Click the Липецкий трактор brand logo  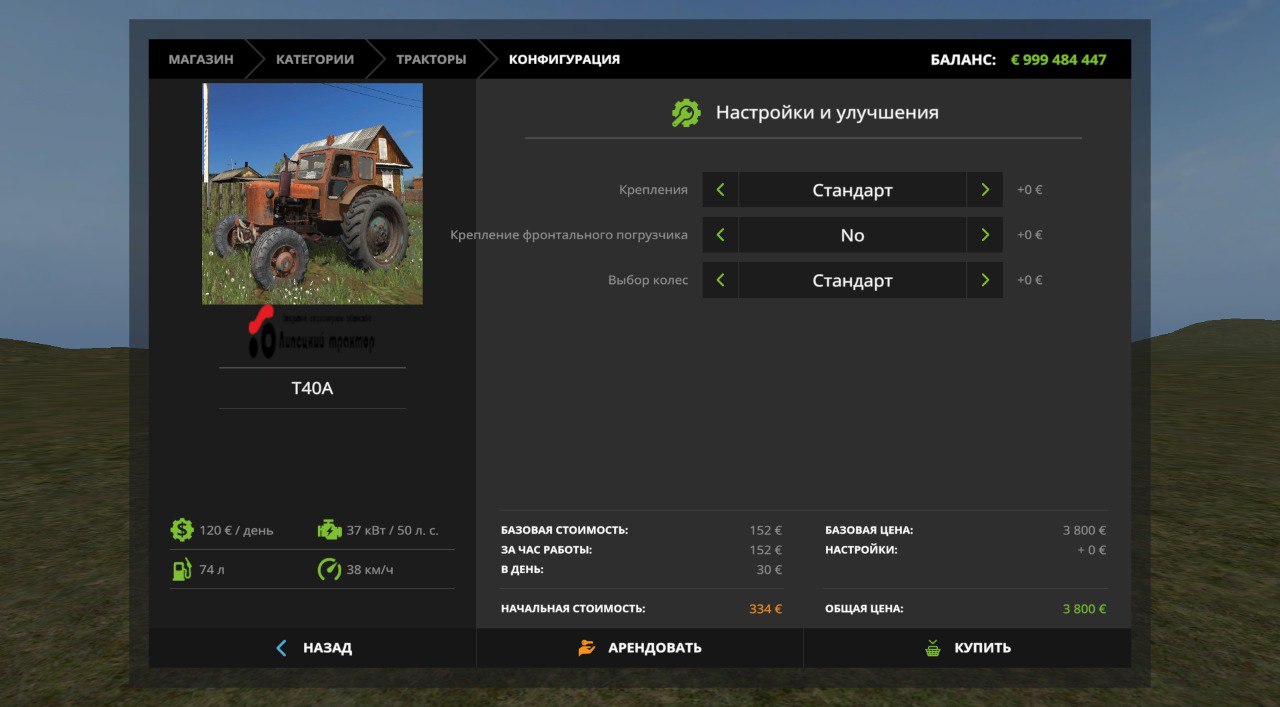tap(312, 334)
